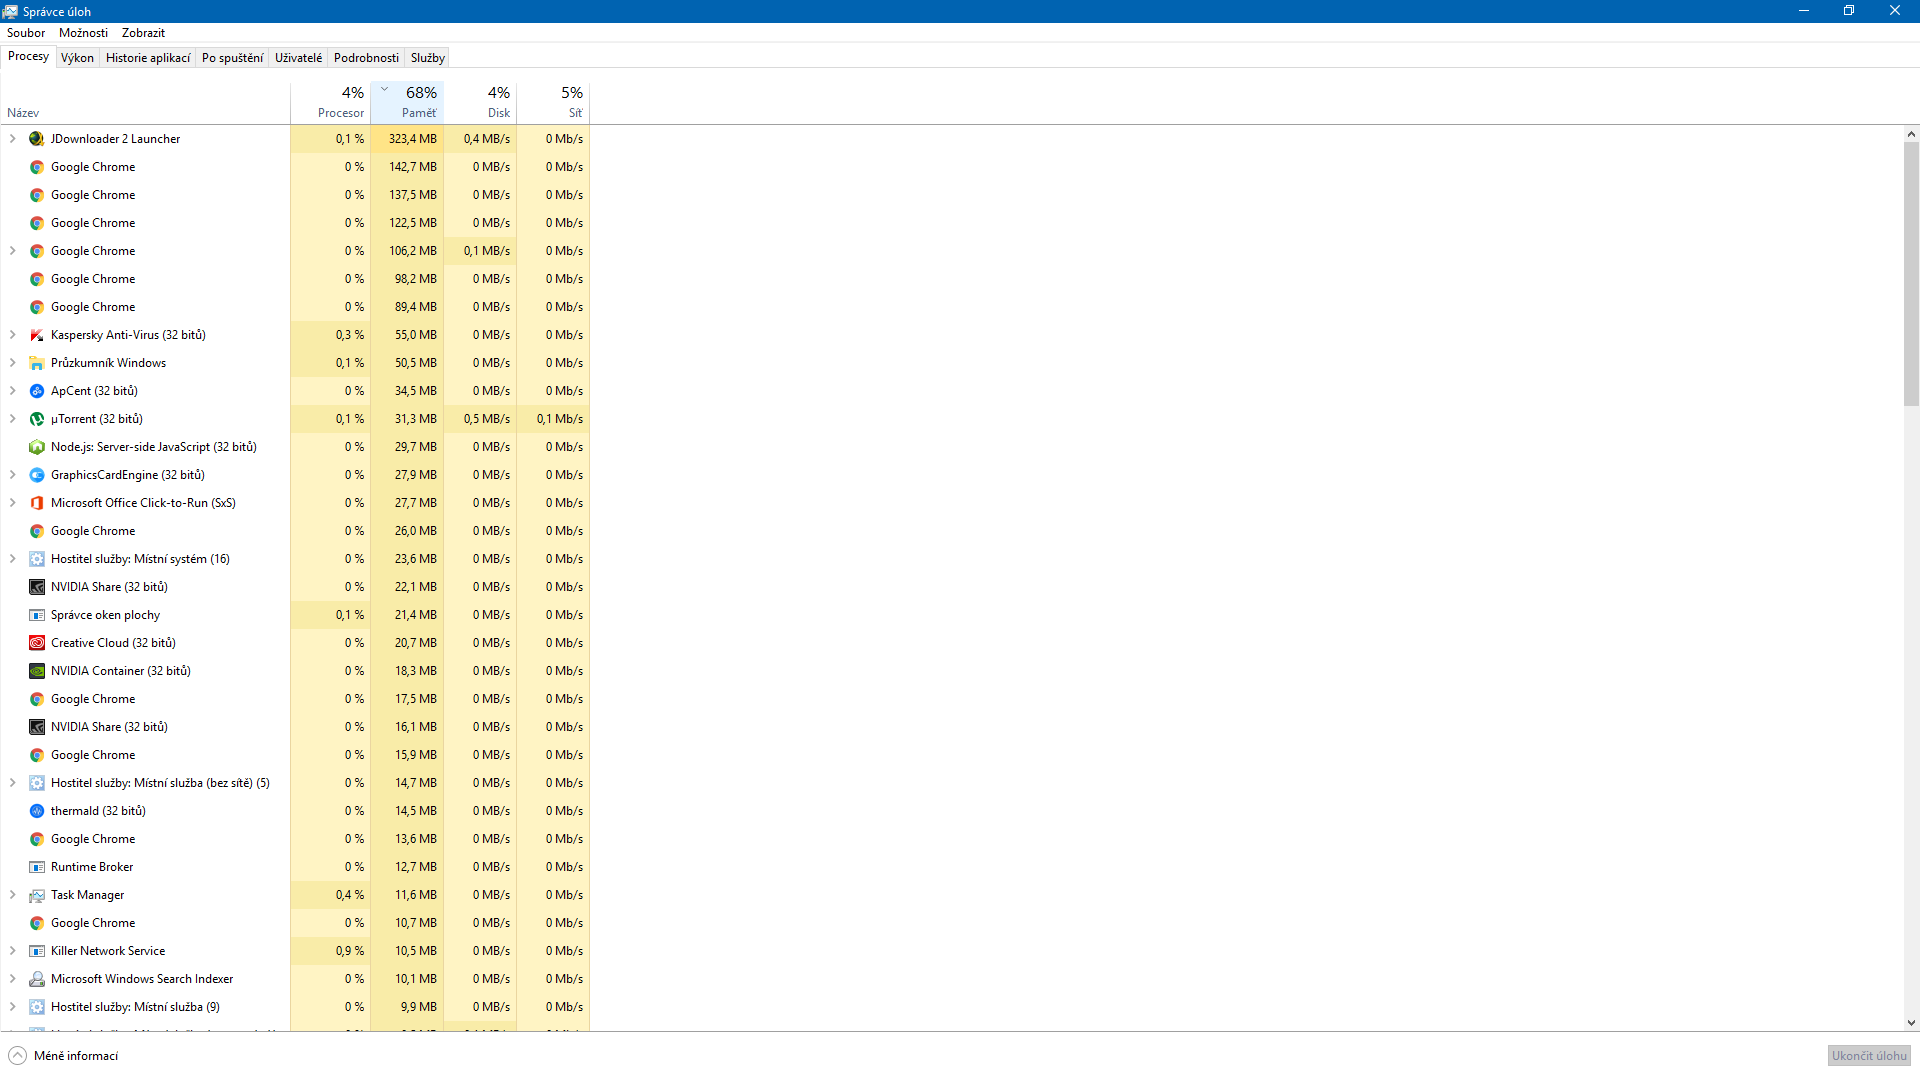1920x1080 pixels.
Task: Click the Hostitel služby: Místní služba (9) icon
Action: click(x=37, y=1007)
